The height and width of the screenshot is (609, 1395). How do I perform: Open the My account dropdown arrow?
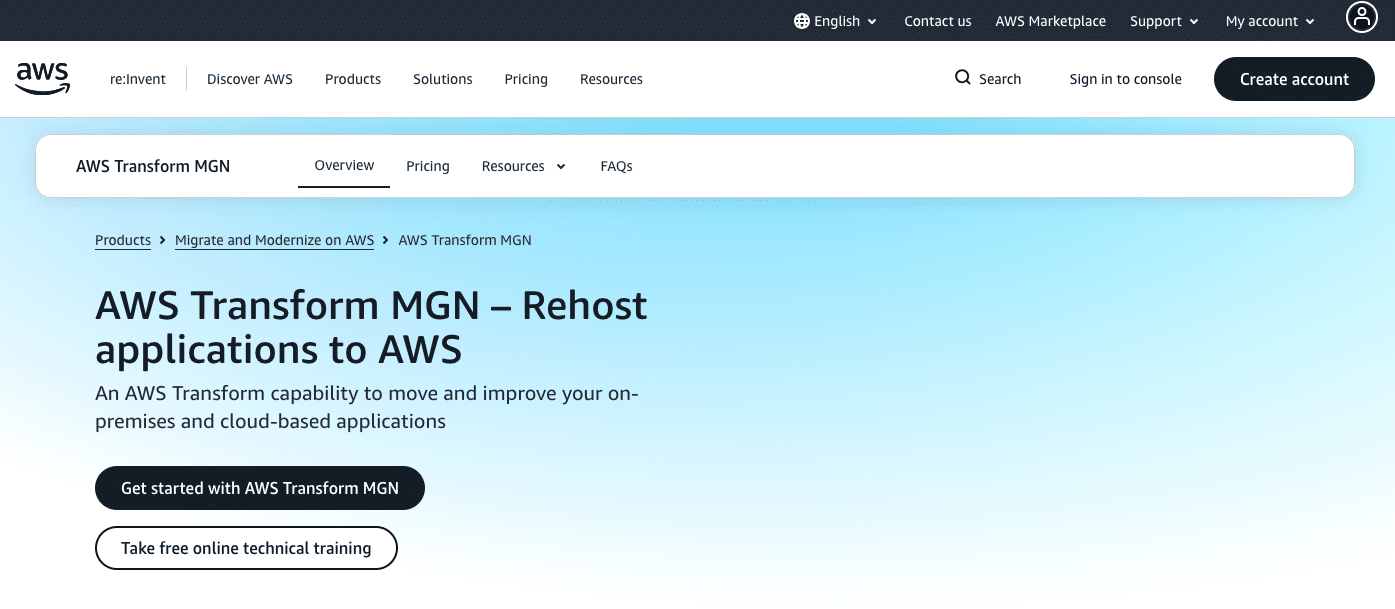click(x=1310, y=22)
